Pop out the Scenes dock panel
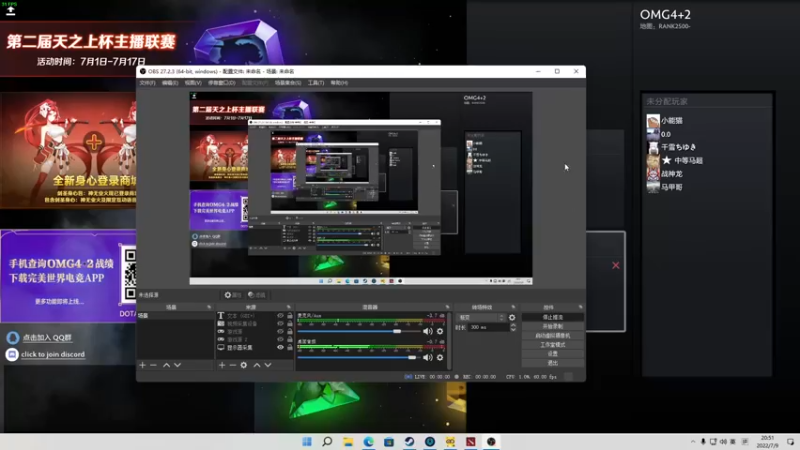The width and height of the screenshot is (800, 450). (x=209, y=307)
